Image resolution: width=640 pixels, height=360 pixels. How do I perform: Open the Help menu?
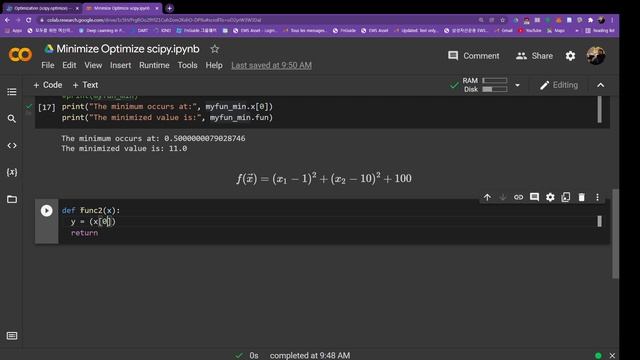tap(214, 65)
